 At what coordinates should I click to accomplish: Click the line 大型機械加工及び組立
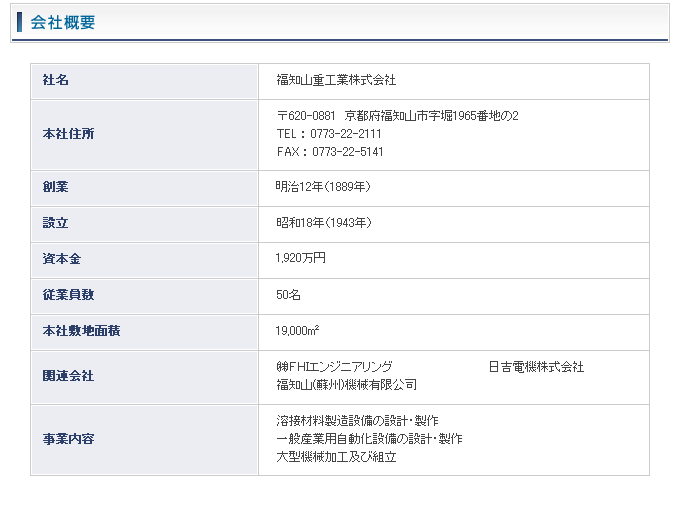[x=336, y=457]
